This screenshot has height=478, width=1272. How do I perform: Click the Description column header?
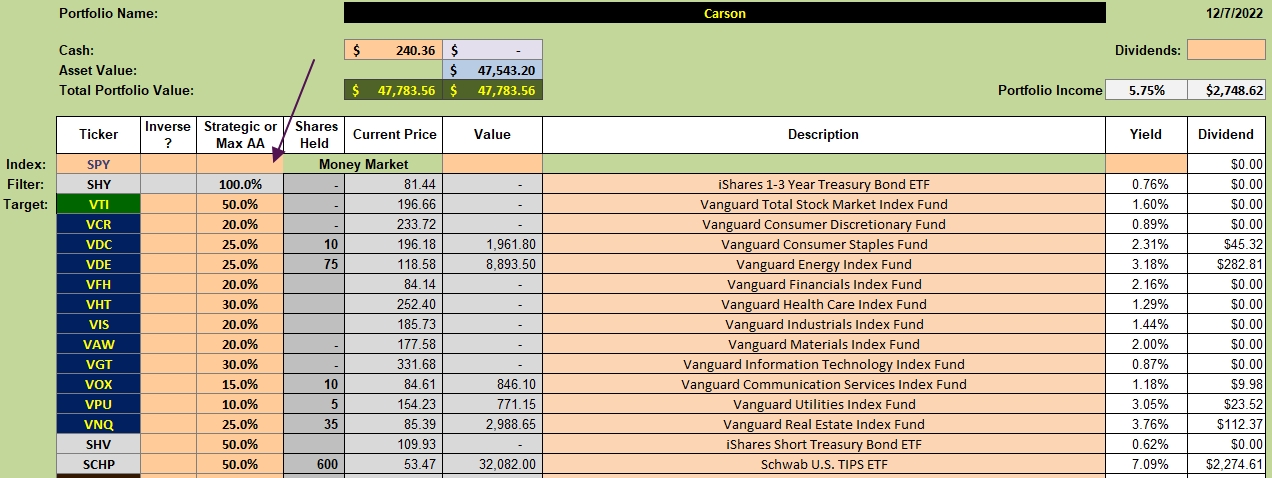pos(823,134)
